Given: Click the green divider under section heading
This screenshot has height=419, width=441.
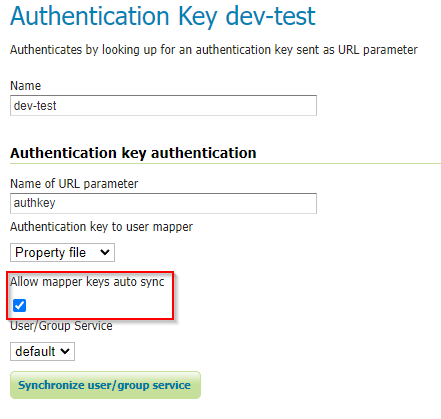Looking at the screenshot, I should tap(225, 164).
